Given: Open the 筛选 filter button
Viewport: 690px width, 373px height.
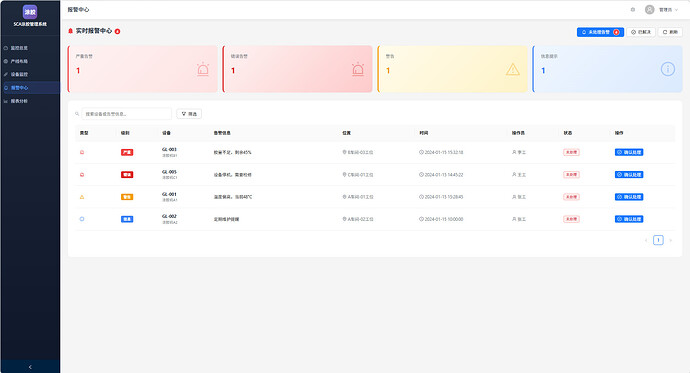Looking at the screenshot, I should click(x=189, y=114).
